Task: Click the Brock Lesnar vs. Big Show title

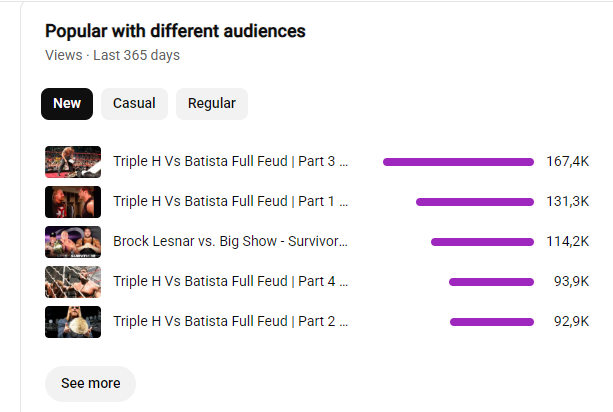Action: pyautogui.click(x=230, y=242)
